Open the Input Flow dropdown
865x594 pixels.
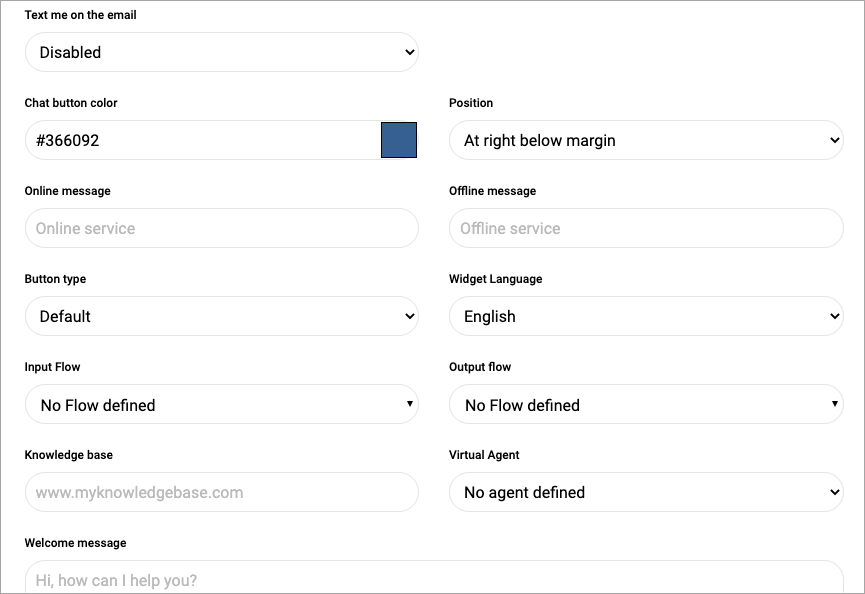(221, 405)
